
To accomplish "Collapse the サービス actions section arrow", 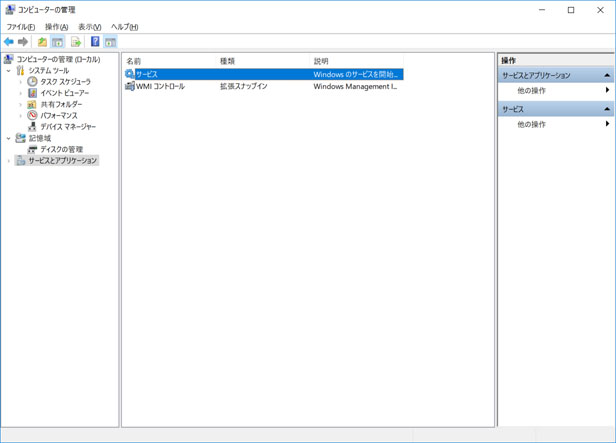I will [607, 109].
